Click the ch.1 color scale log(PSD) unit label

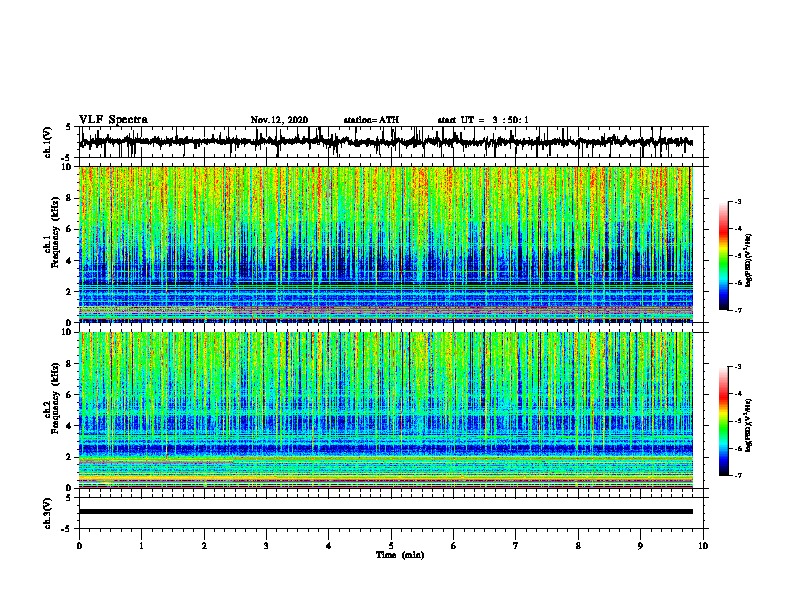(749, 260)
